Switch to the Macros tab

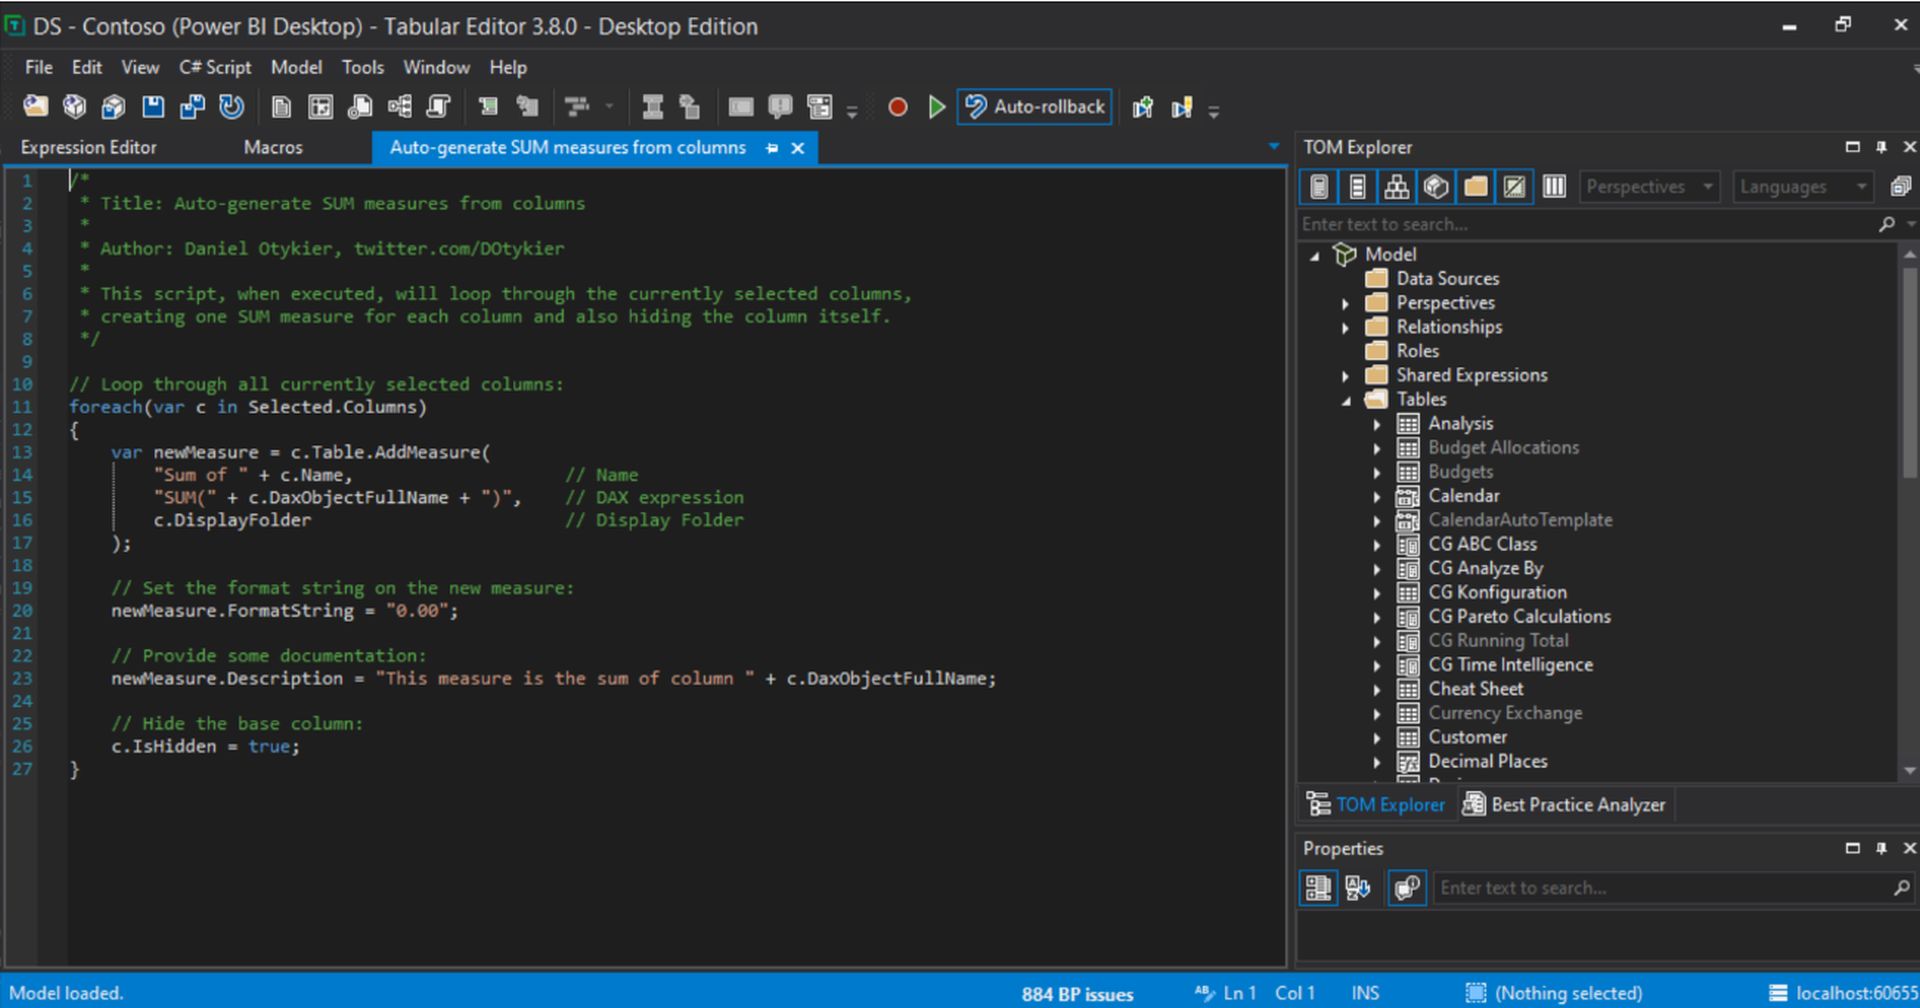pyautogui.click(x=273, y=147)
